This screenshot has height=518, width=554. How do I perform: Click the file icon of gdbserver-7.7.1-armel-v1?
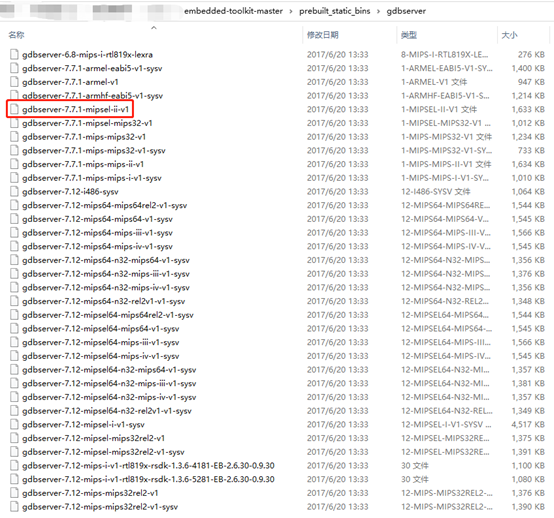[14, 82]
